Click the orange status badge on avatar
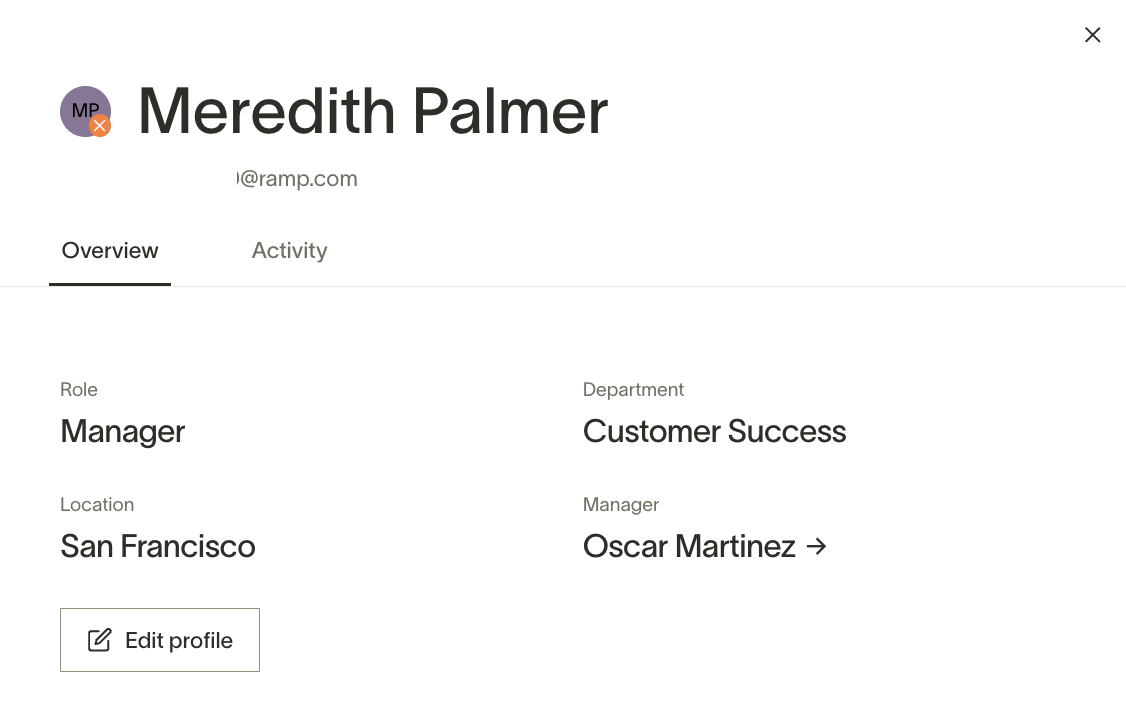Viewport: 1126px width, 714px height. pyautogui.click(x=100, y=126)
